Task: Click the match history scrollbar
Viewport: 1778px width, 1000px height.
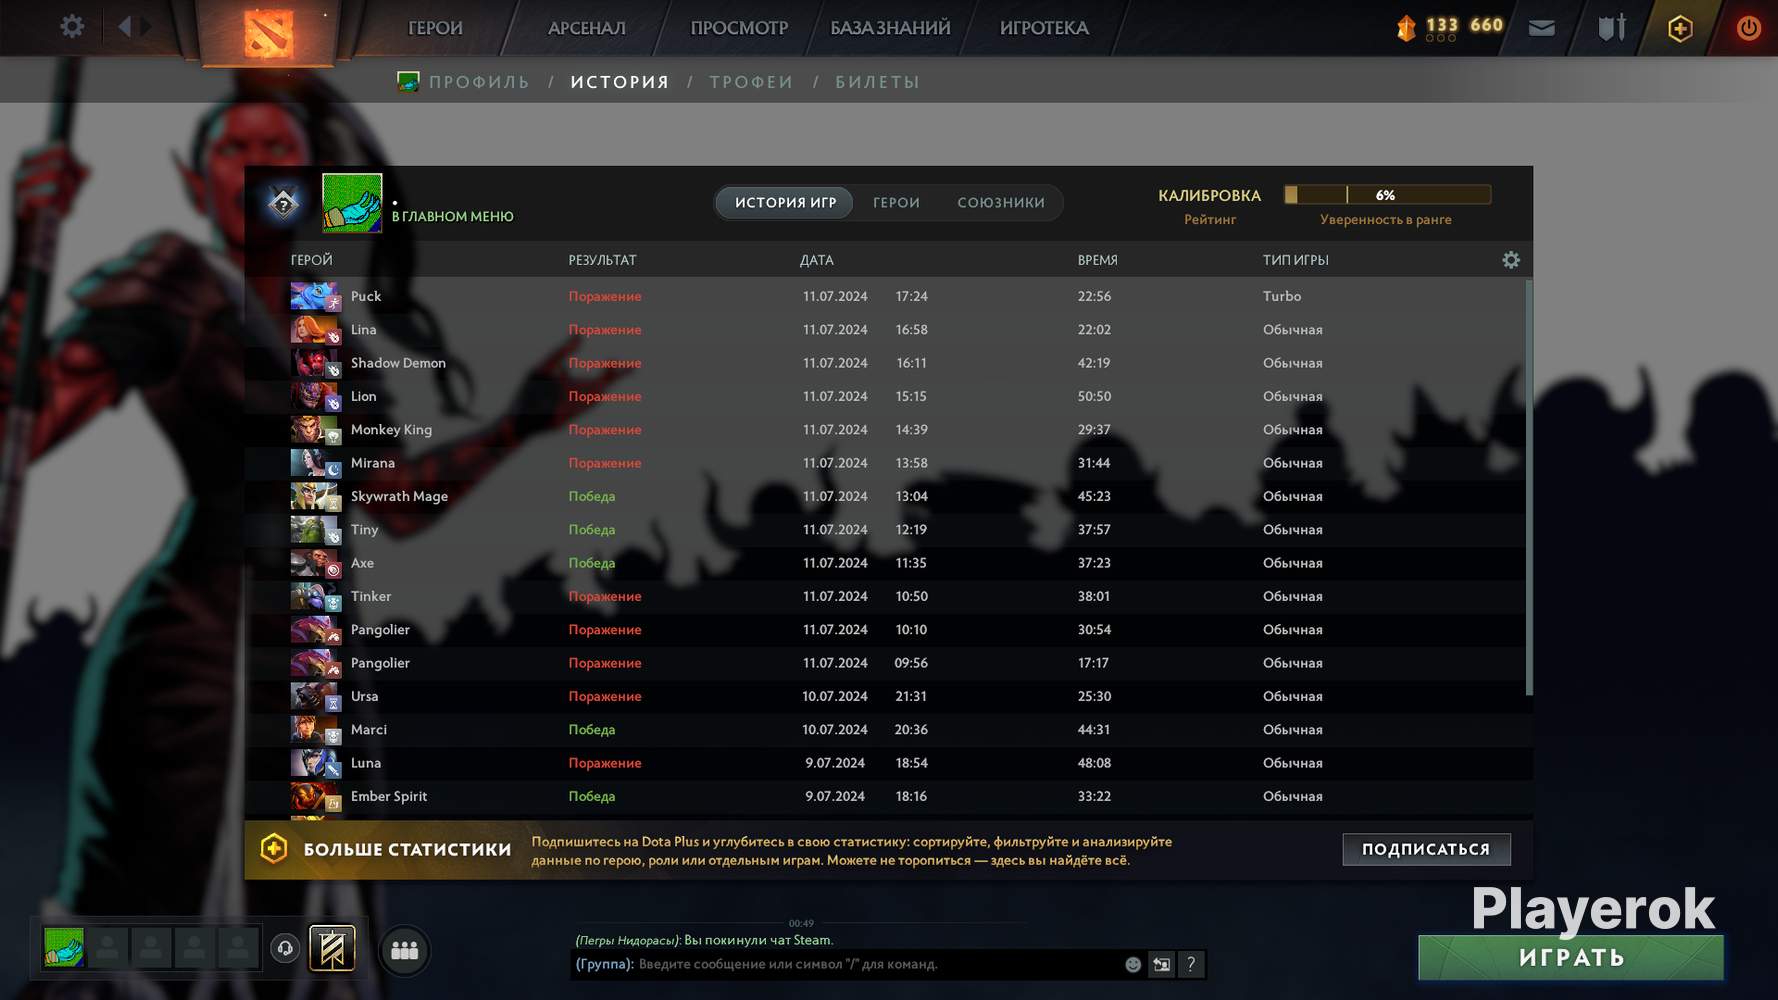Action: pyautogui.click(x=1528, y=488)
